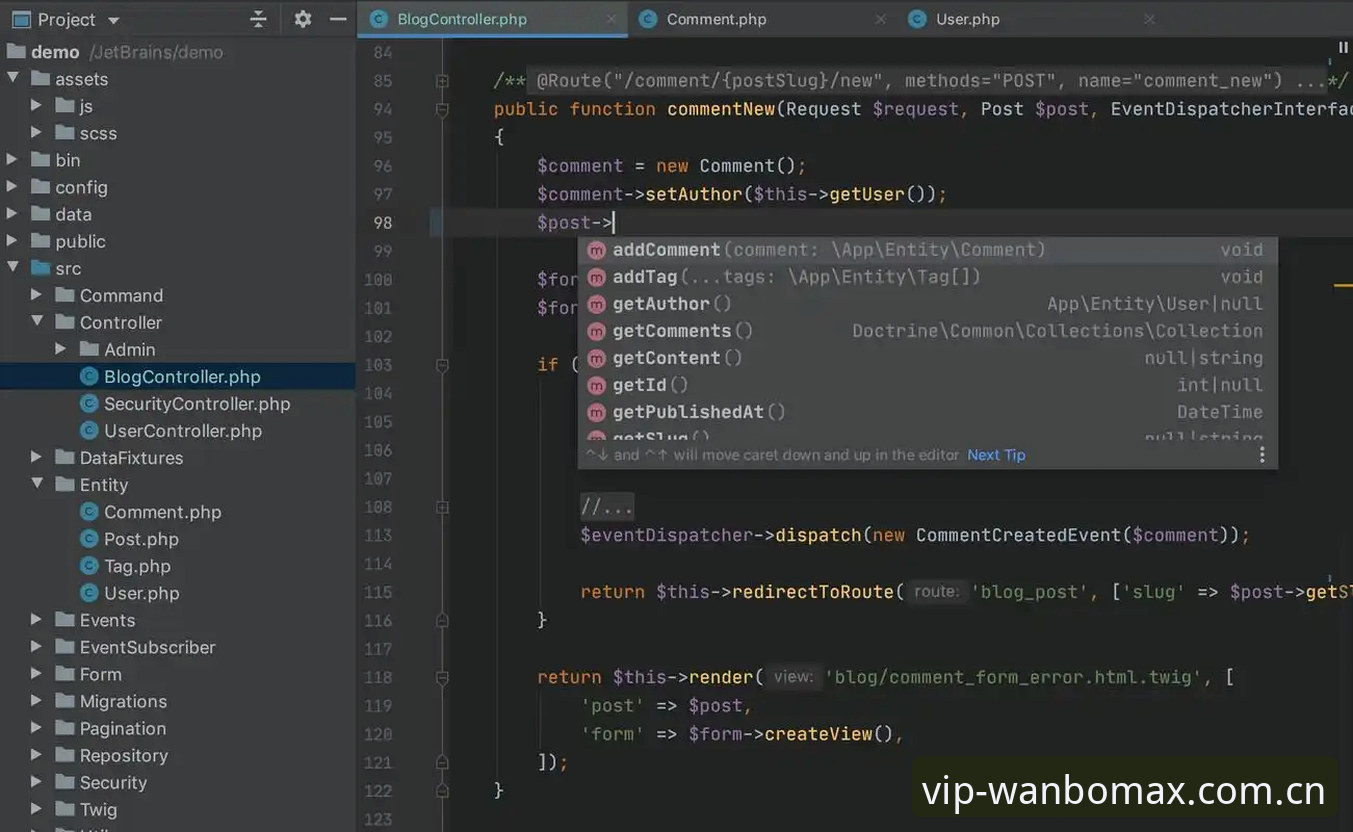Click the collapse all icon in Project panel
This screenshot has height=832, width=1353.
coord(258,19)
